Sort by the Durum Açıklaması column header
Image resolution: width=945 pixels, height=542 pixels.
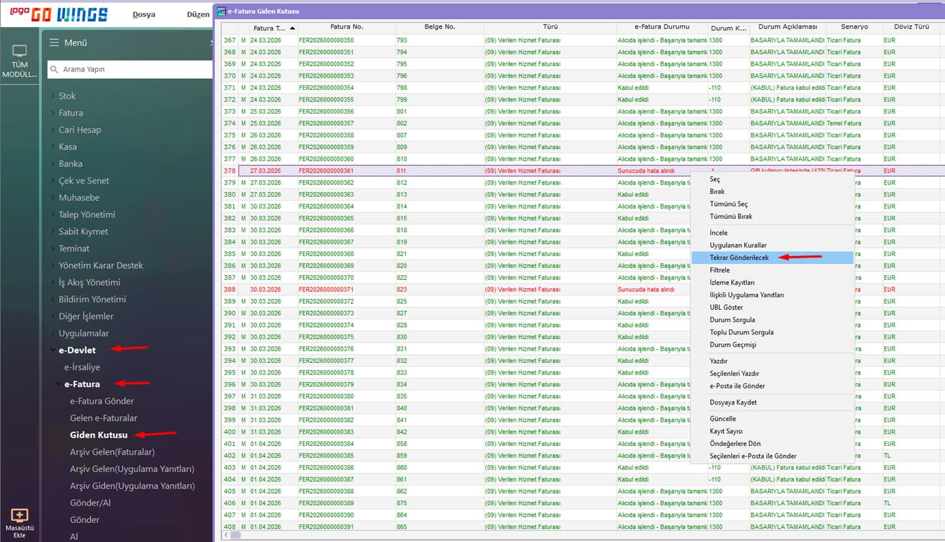click(x=788, y=27)
